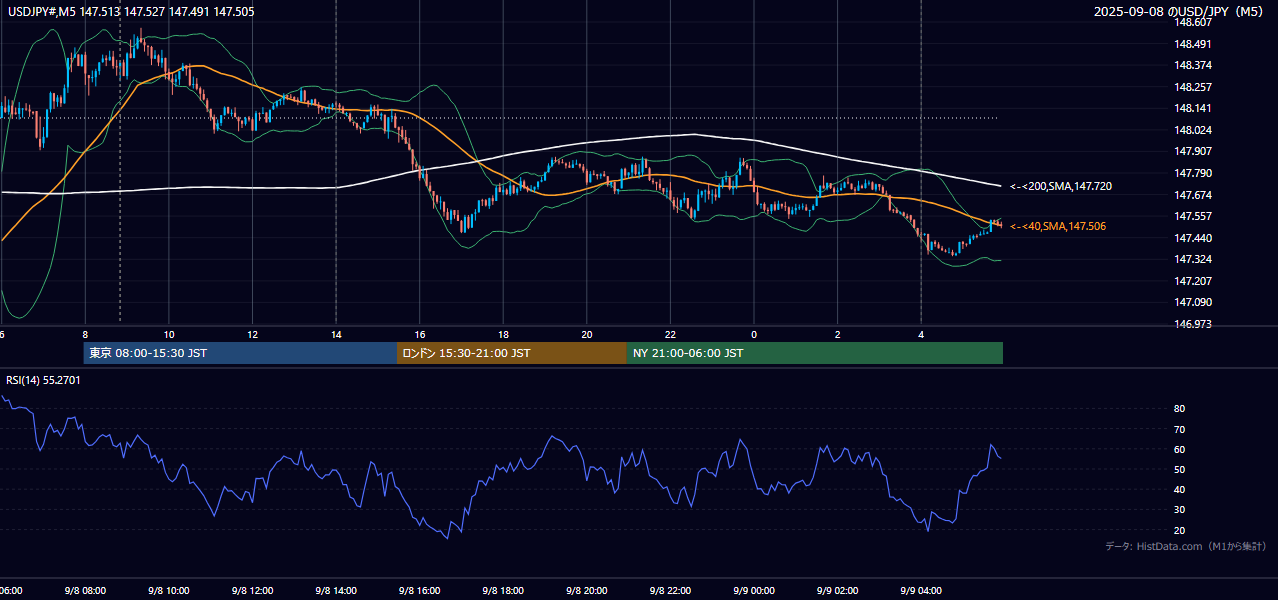The image size is (1278, 600).
Task: Click hour tick 16 under the price chart
Action: coord(420,334)
